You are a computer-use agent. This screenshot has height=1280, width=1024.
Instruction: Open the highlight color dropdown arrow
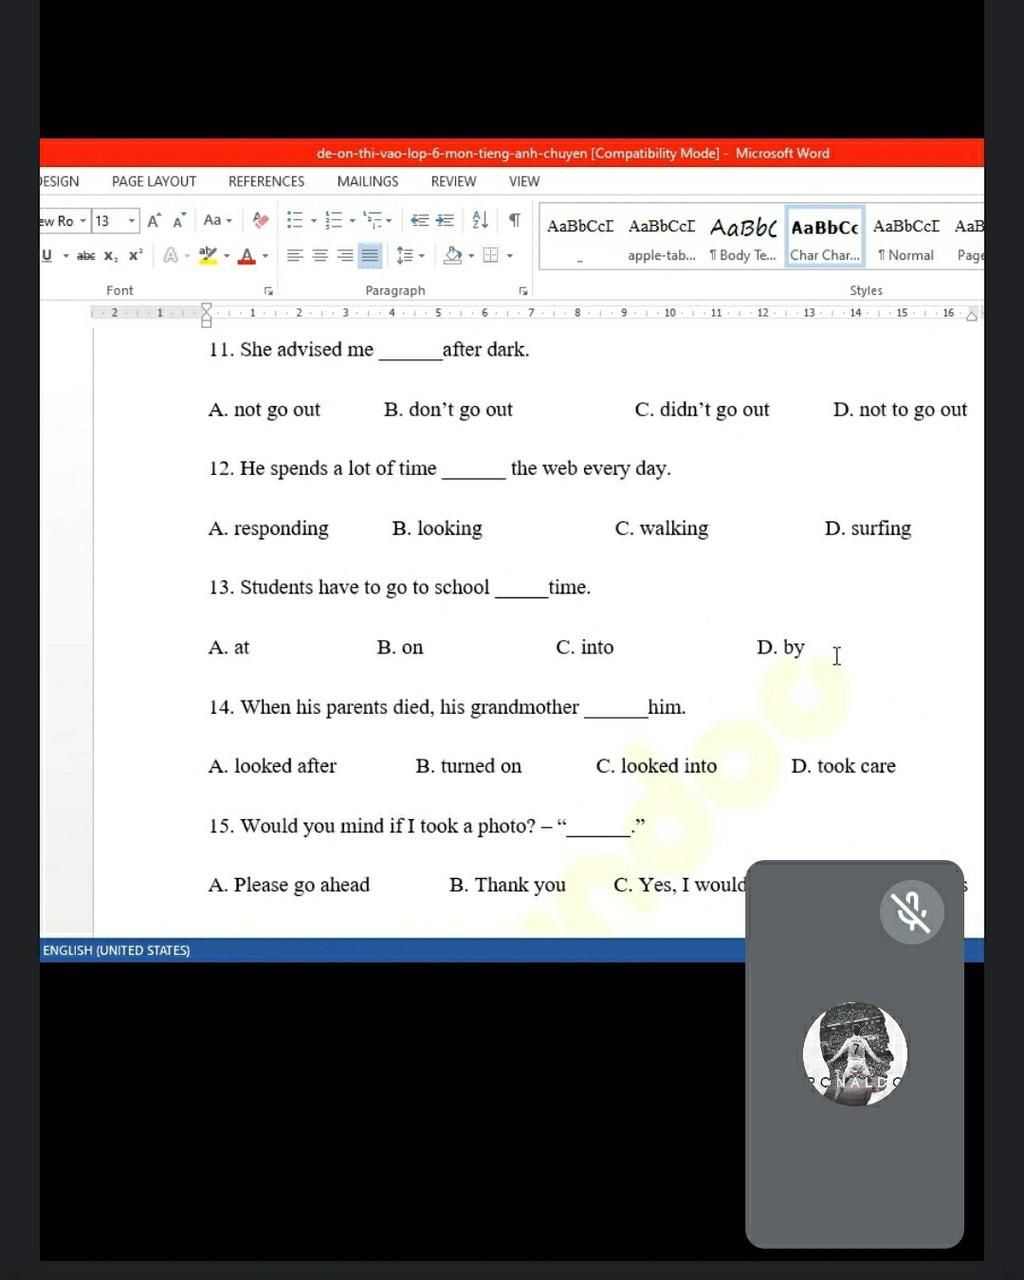226,256
